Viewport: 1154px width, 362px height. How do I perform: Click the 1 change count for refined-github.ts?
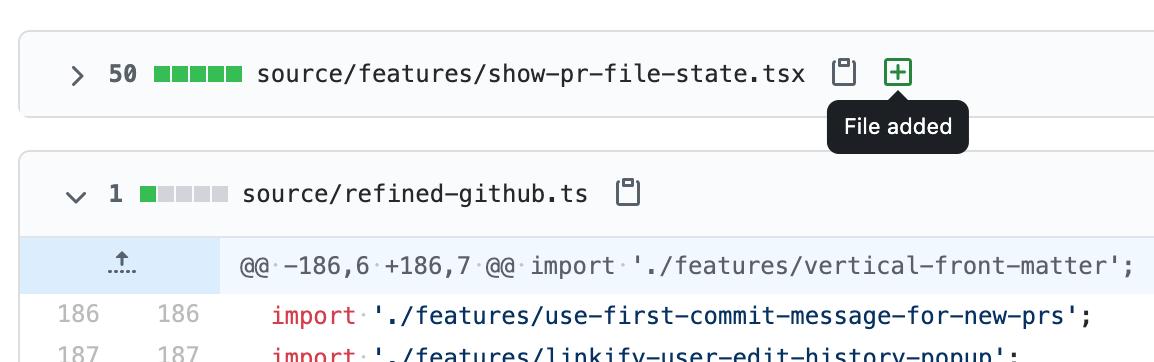click(x=116, y=194)
